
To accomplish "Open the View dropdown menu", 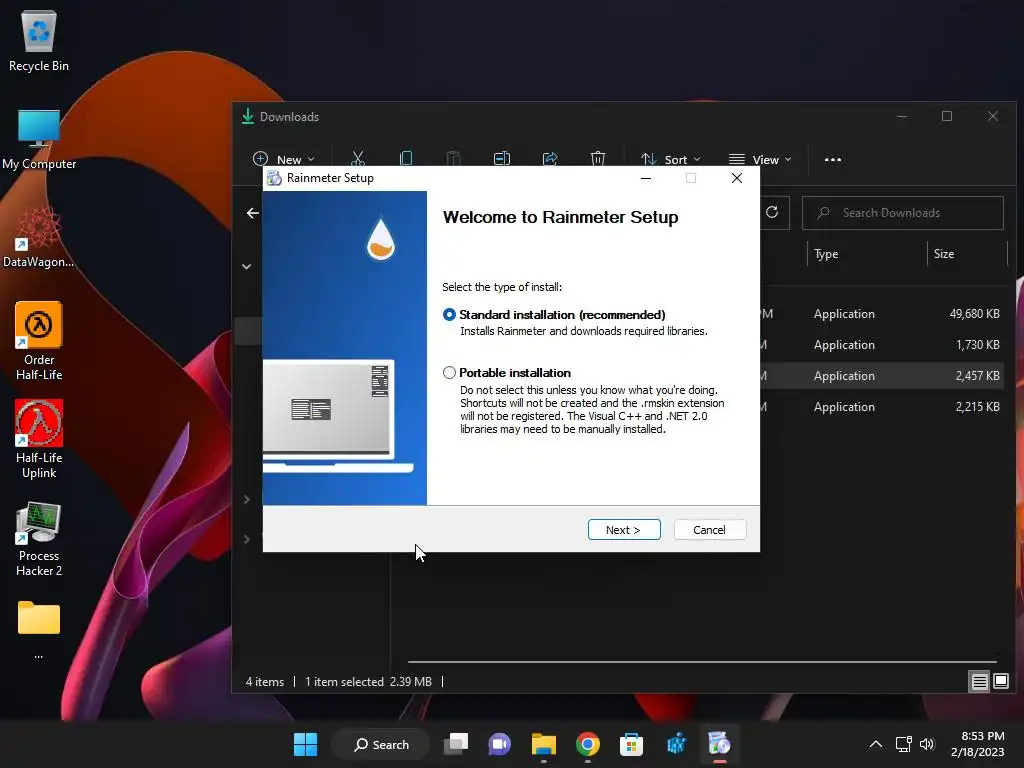I will [x=760, y=159].
